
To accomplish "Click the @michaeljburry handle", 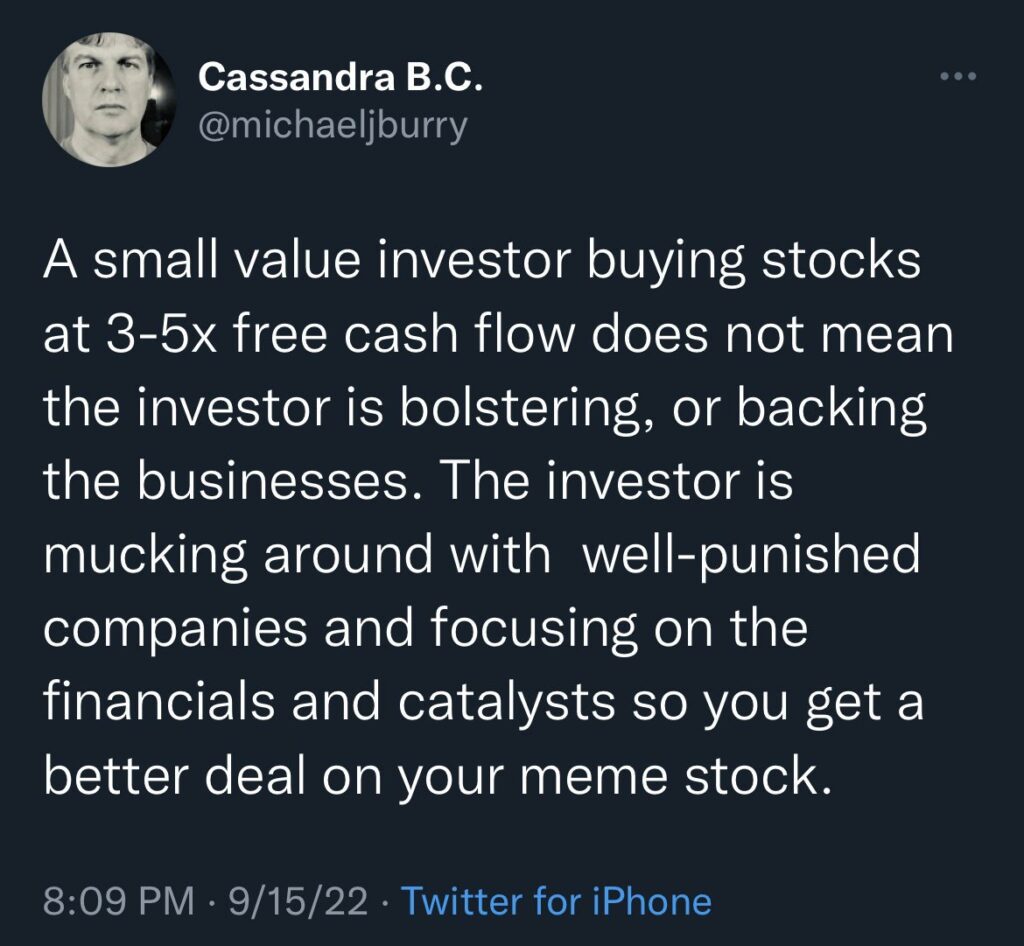I will click(333, 127).
